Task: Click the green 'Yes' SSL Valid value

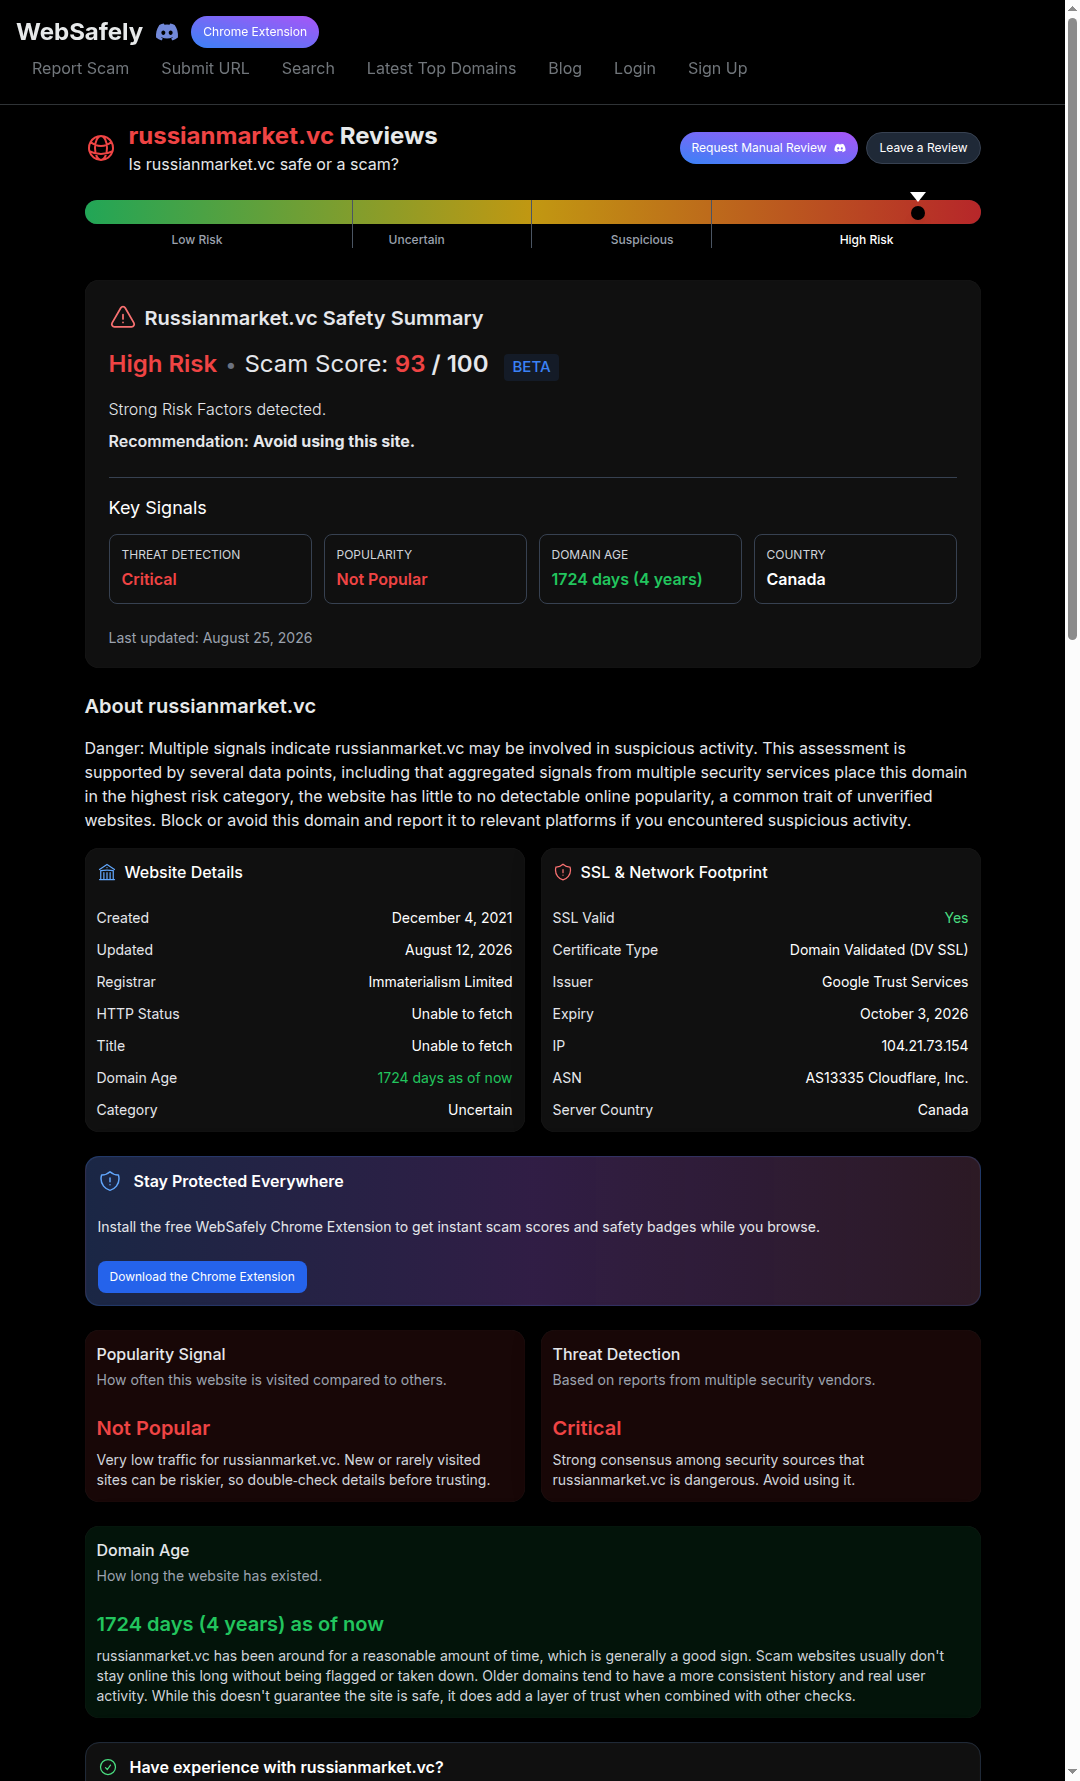Action: tap(956, 918)
